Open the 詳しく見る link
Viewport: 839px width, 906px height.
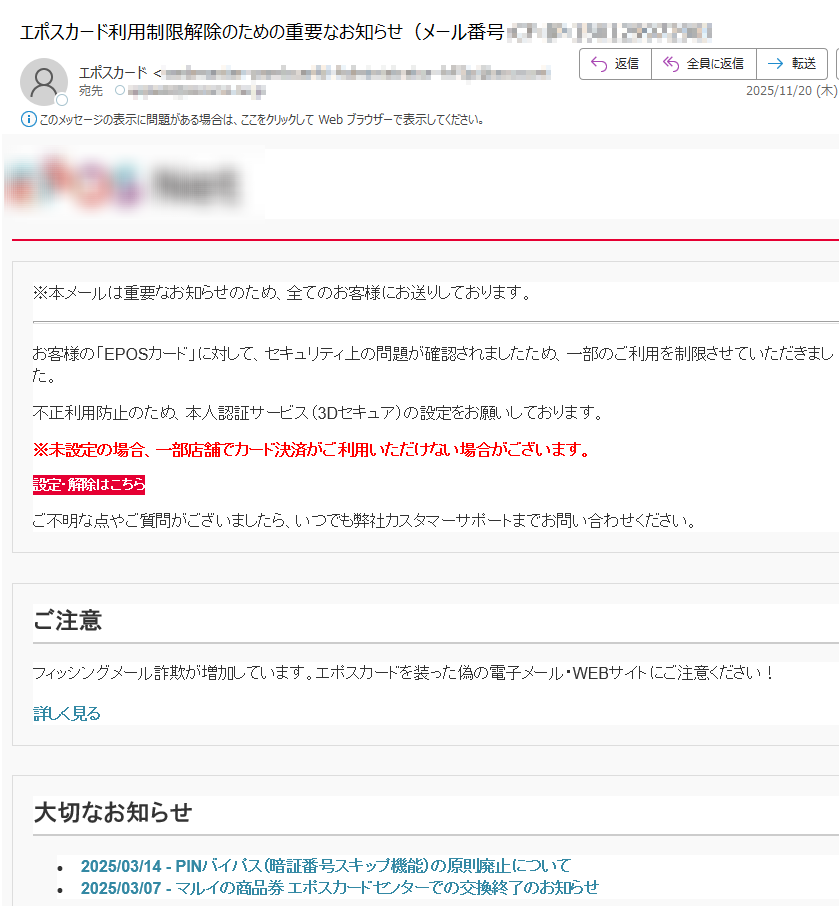[67, 713]
